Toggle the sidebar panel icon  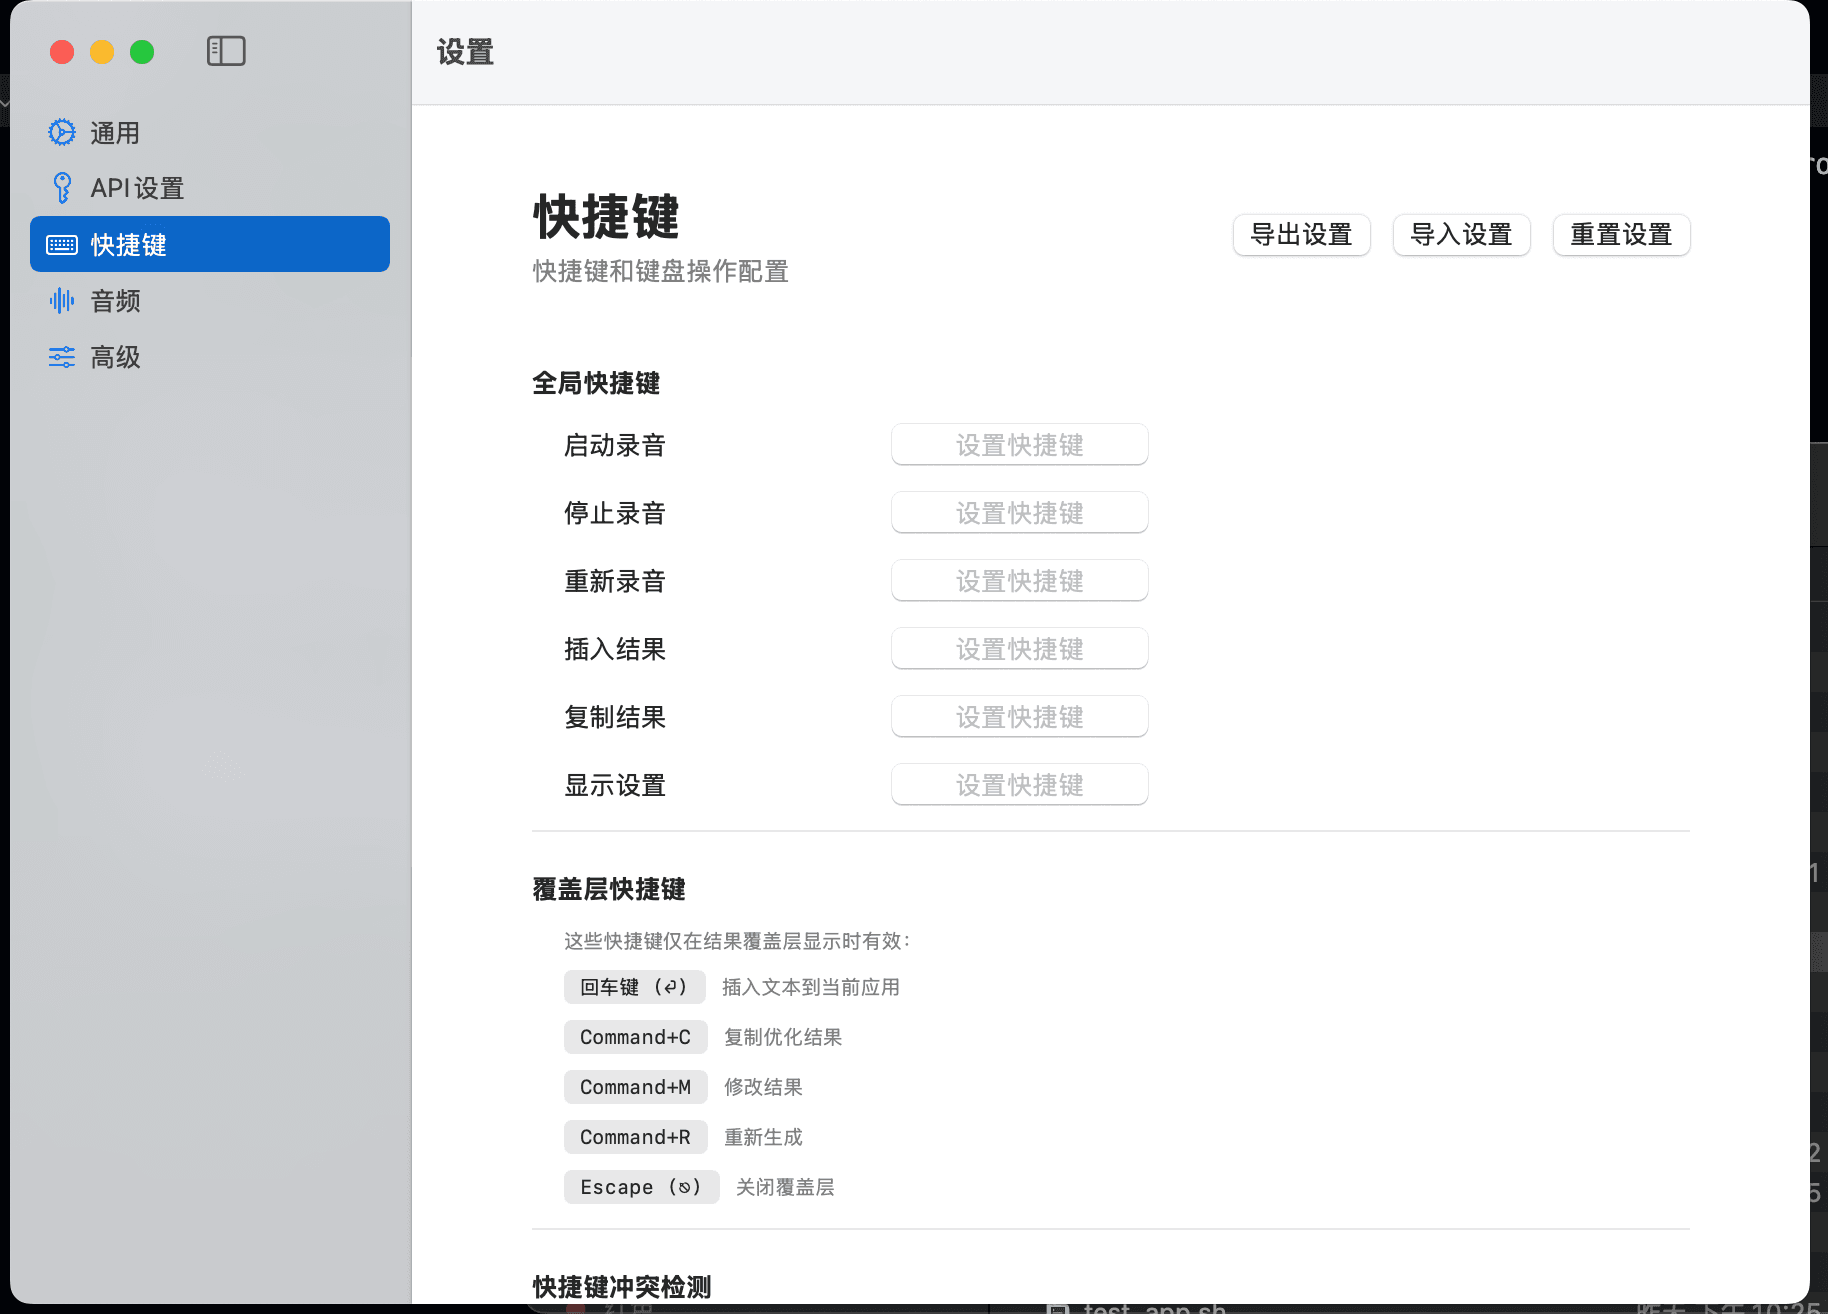(x=226, y=51)
